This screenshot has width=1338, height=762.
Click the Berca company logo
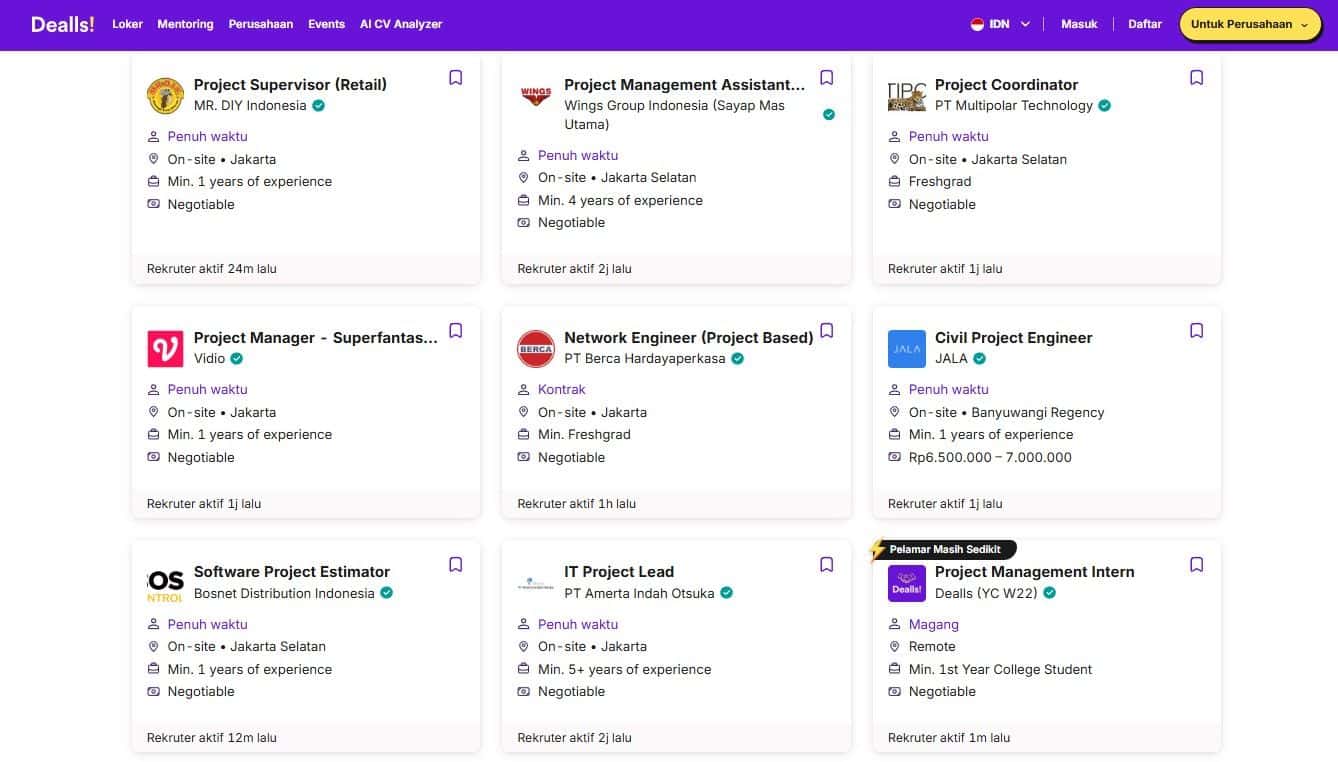(536, 349)
